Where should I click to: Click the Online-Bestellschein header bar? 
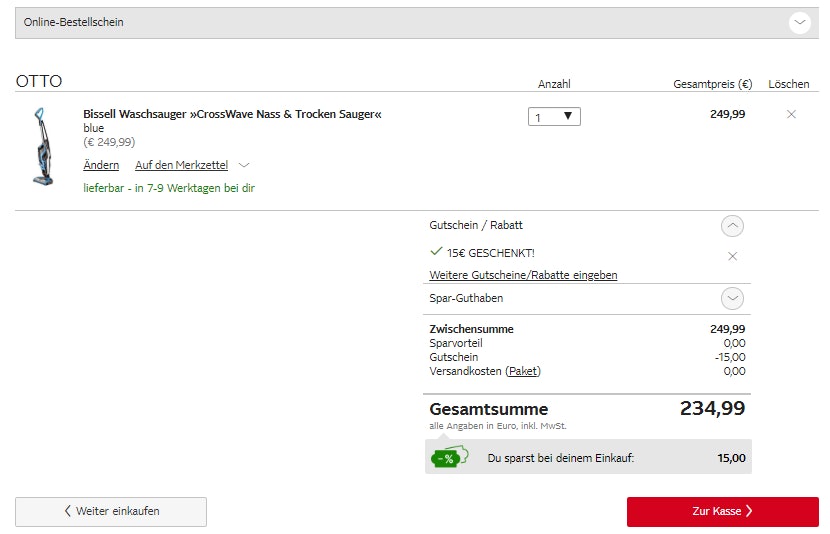(417, 23)
